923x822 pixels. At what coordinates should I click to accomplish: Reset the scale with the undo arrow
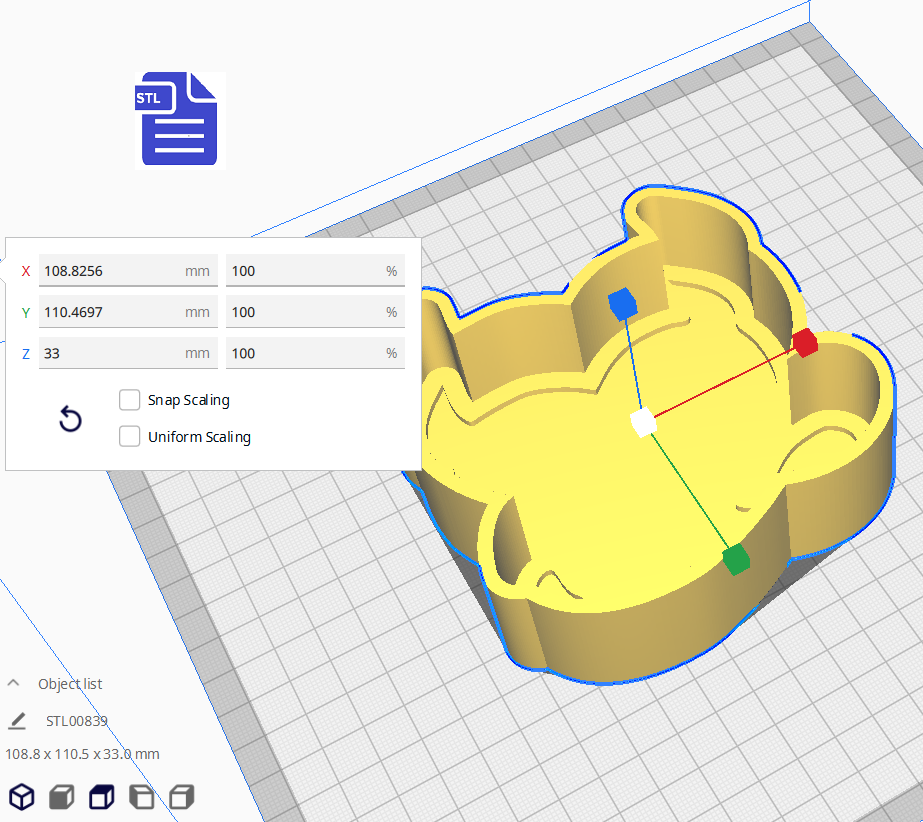click(70, 419)
